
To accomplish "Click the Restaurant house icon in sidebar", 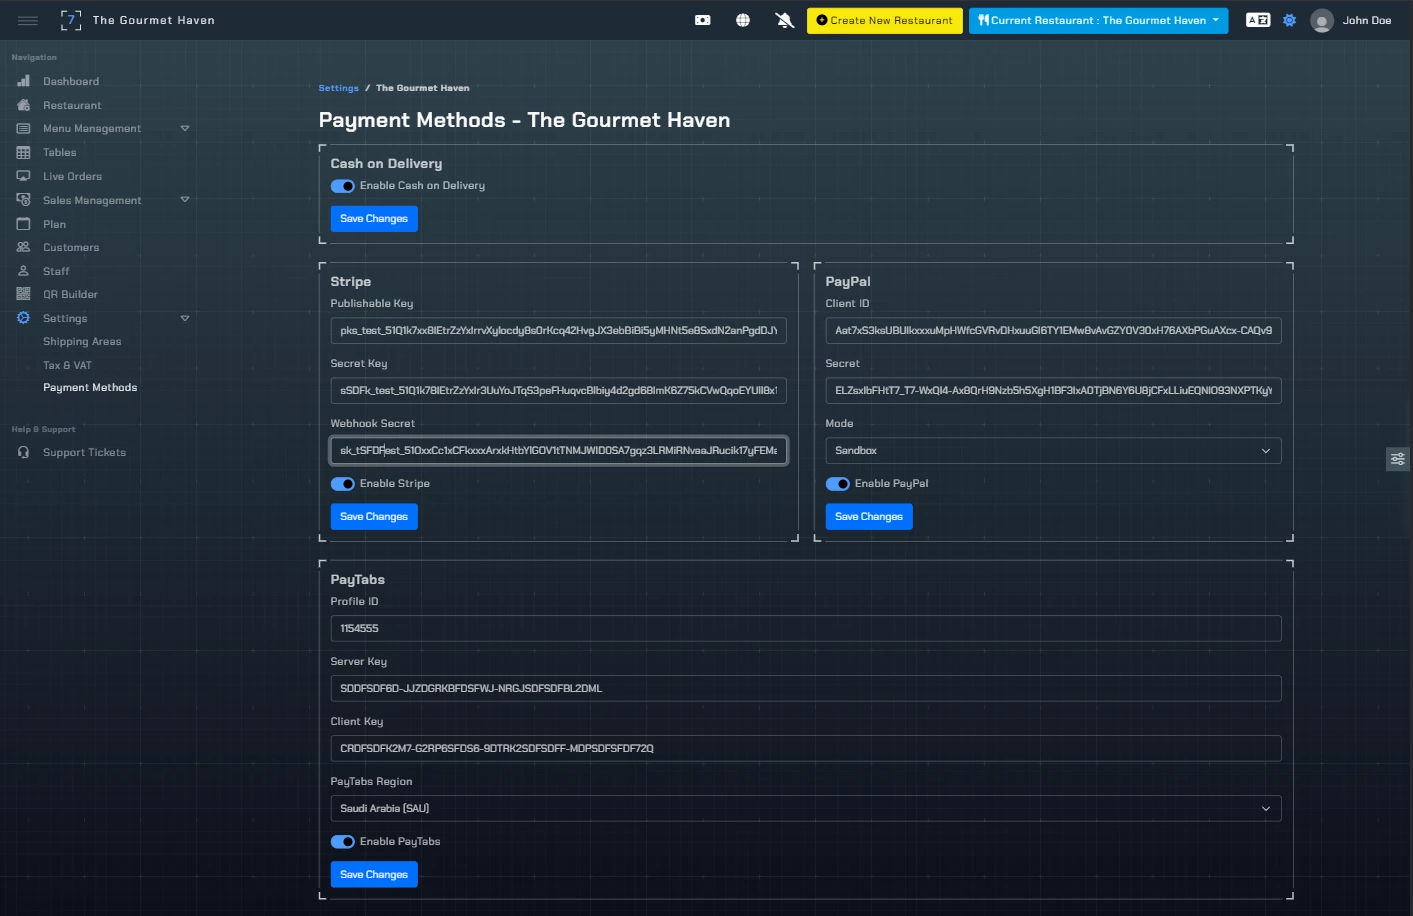I will point(23,105).
